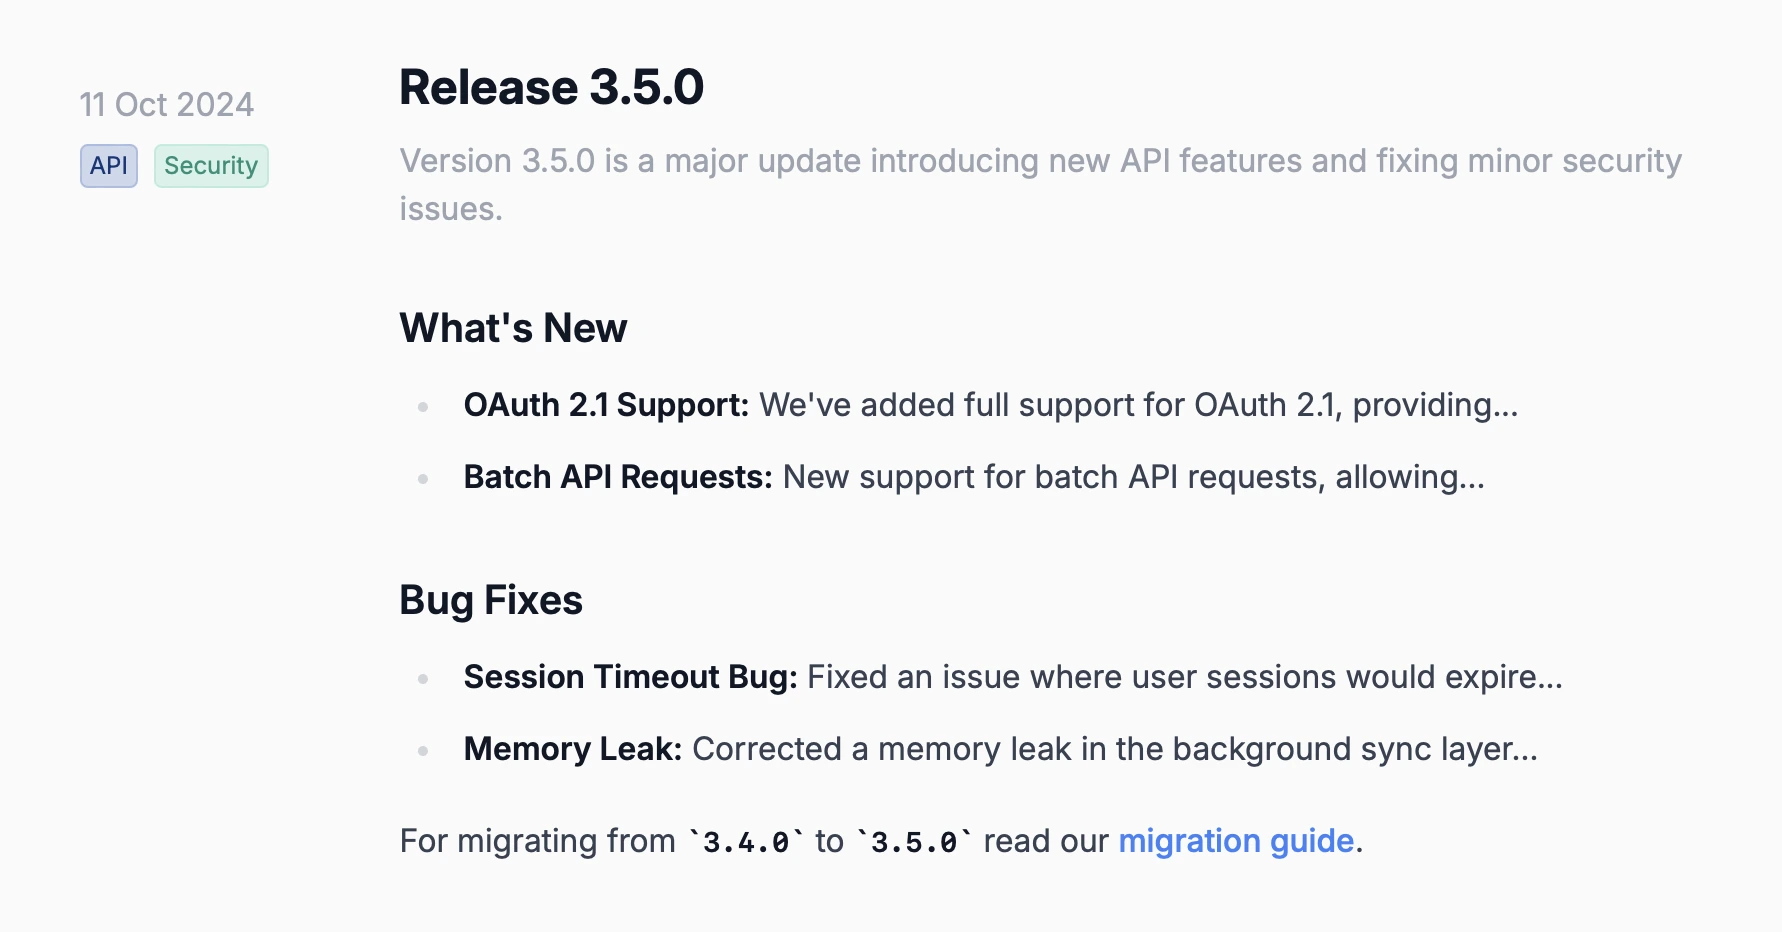Click the date 11 Oct 2024
1782x932 pixels.
166,104
